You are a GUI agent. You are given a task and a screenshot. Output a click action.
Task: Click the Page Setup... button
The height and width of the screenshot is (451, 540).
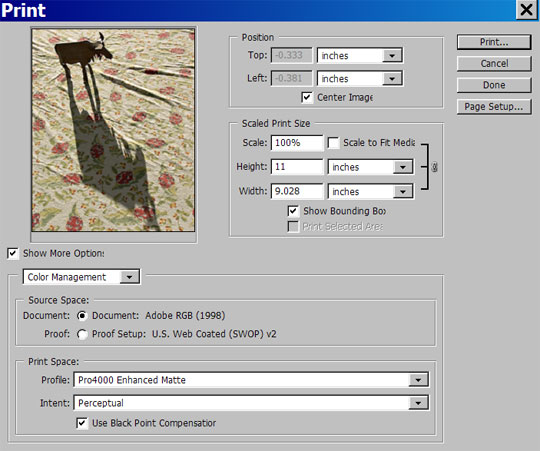[494, 107]
